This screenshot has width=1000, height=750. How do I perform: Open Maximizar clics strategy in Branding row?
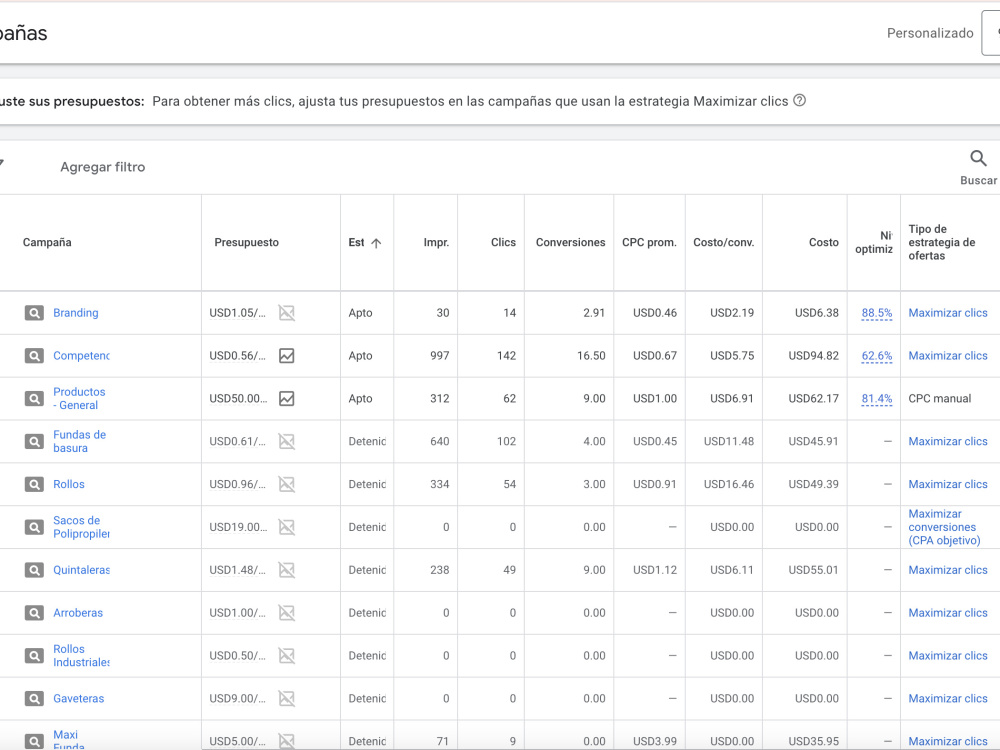(x=948, y=313)
